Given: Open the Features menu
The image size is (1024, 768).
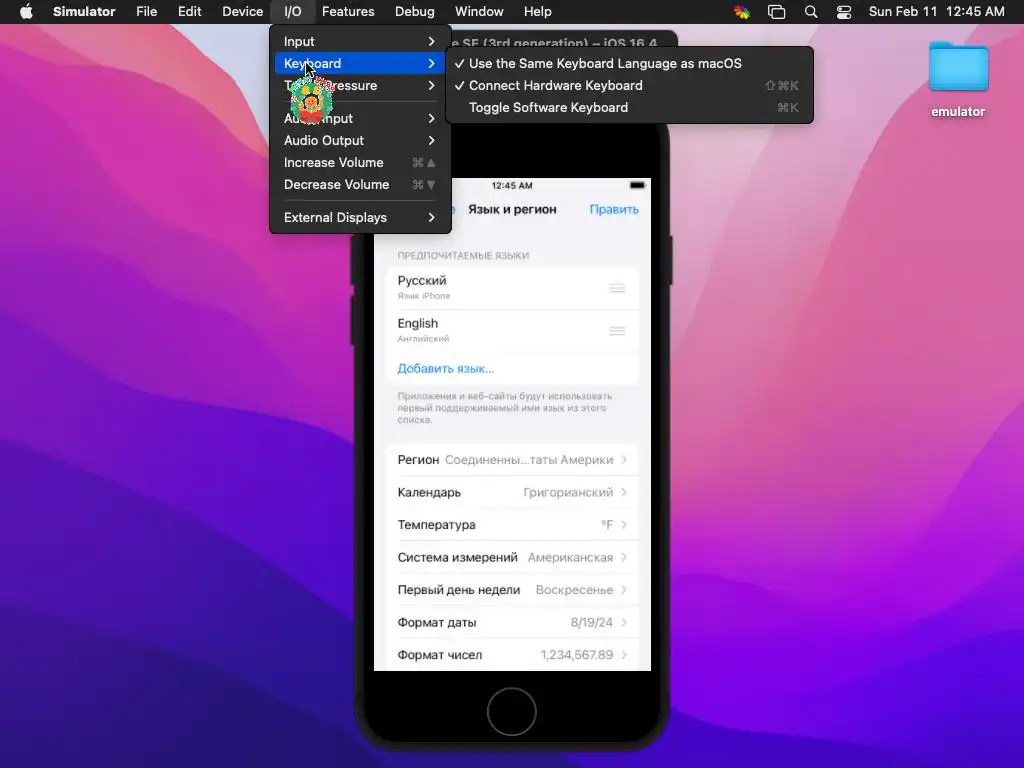Looking at the screenshot, I should point(348,11).
